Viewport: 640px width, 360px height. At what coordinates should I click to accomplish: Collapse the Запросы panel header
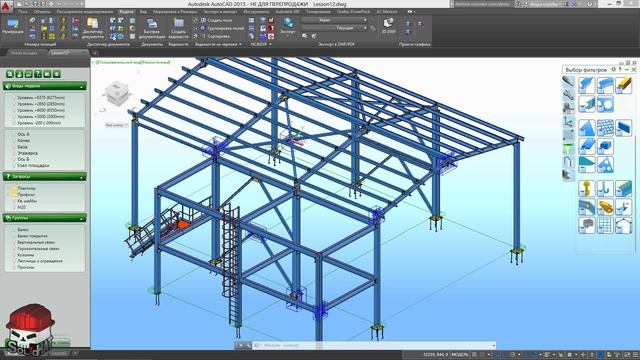coord(44,177)
